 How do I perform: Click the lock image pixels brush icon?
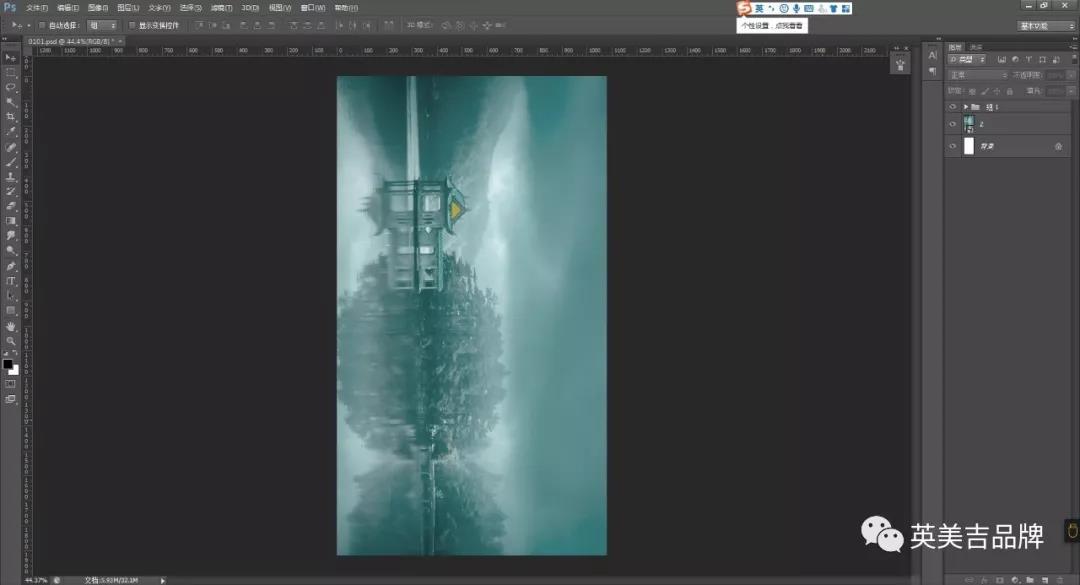coord(985,91)
